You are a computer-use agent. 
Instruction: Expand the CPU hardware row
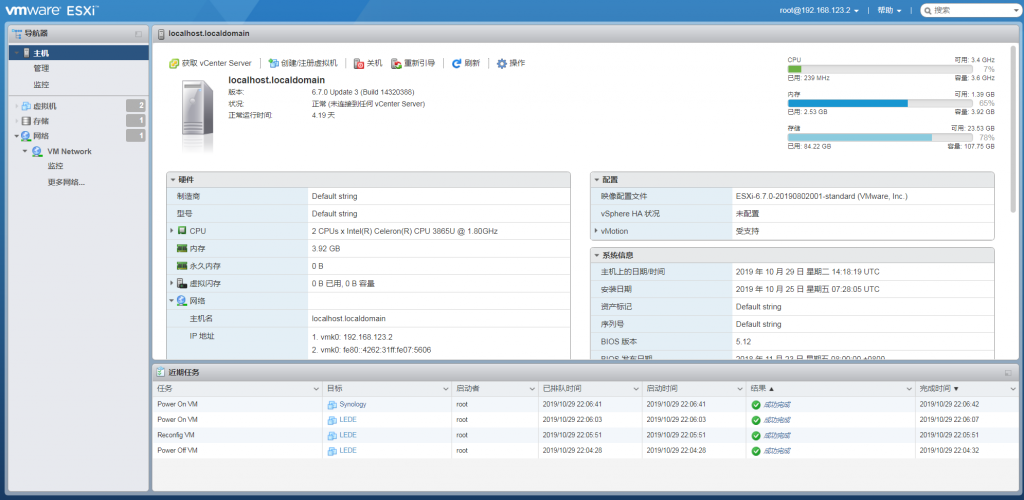click(172, 231)
